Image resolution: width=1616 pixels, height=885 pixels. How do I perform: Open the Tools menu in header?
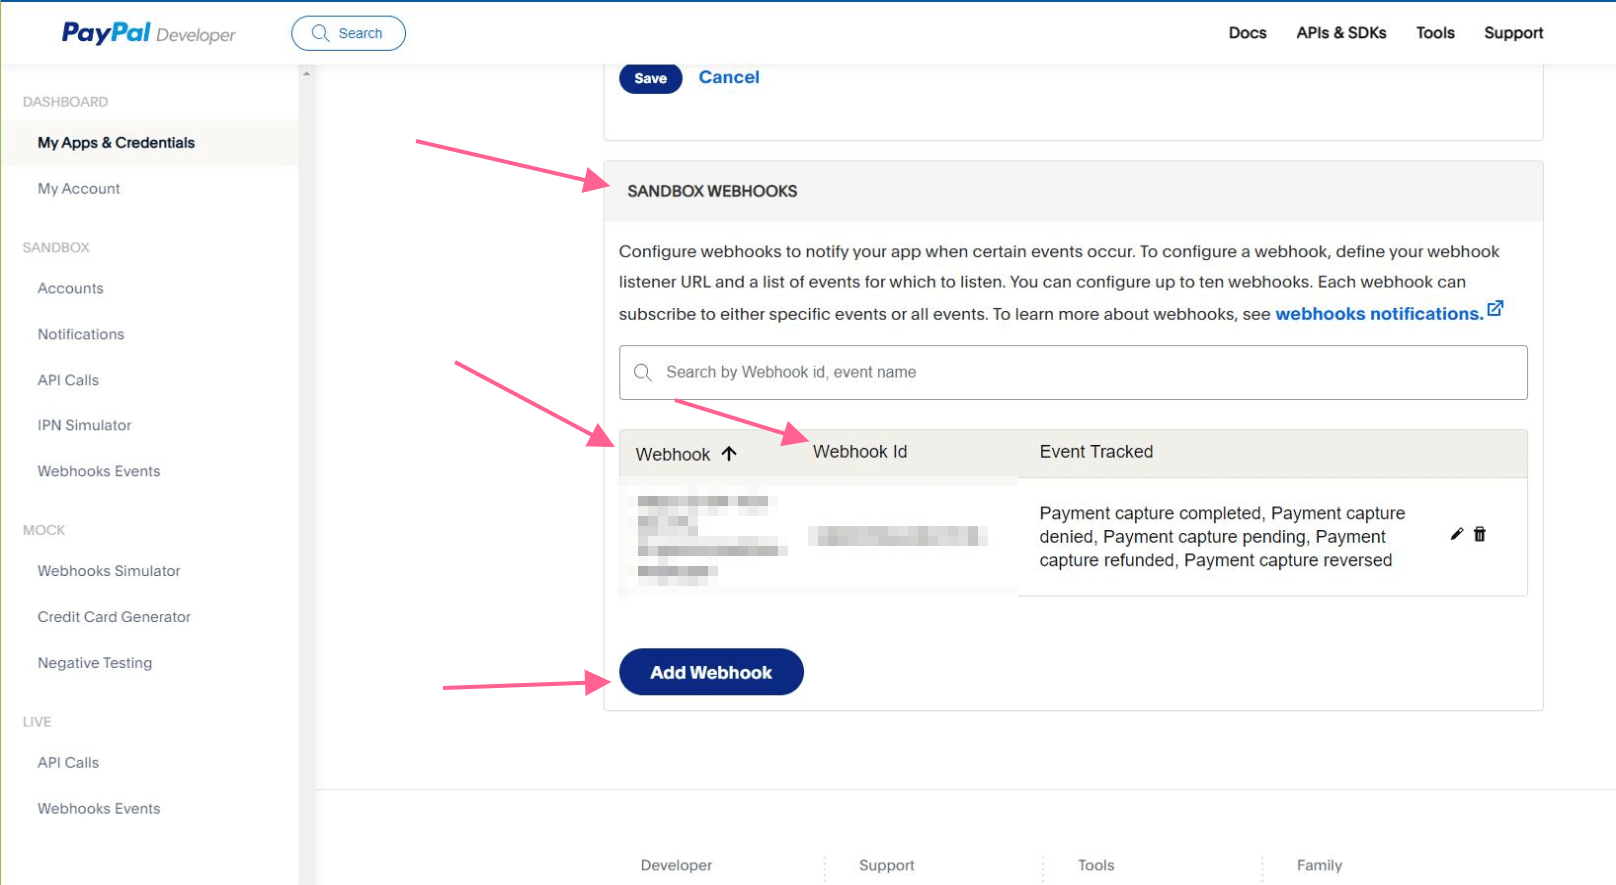tap(1435, 33)
